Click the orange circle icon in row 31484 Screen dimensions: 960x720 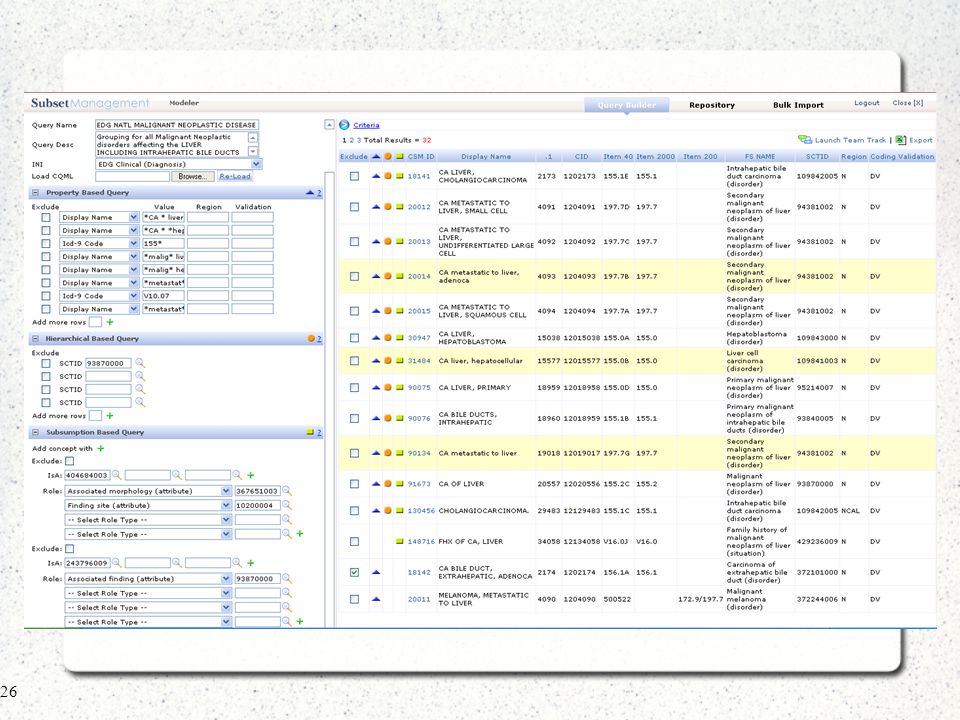pyautogui.click(x=388, y=361)
